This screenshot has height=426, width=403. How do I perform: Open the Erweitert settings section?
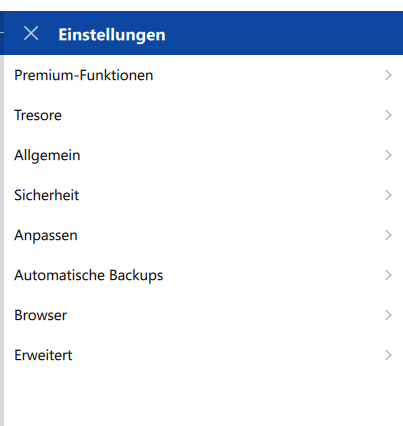point(203,355)
